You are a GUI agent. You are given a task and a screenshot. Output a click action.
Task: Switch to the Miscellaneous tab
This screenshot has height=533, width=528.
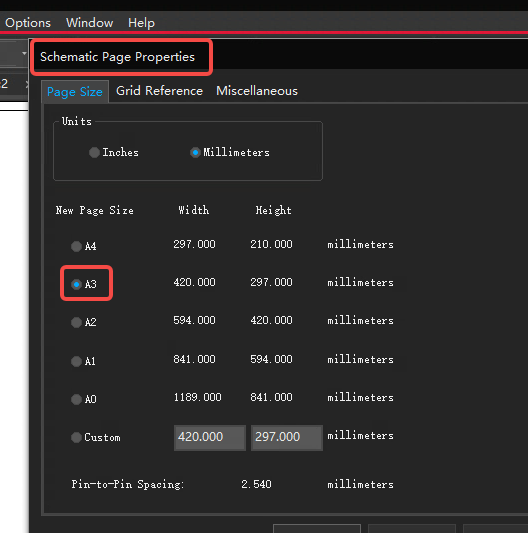point(257,91)
